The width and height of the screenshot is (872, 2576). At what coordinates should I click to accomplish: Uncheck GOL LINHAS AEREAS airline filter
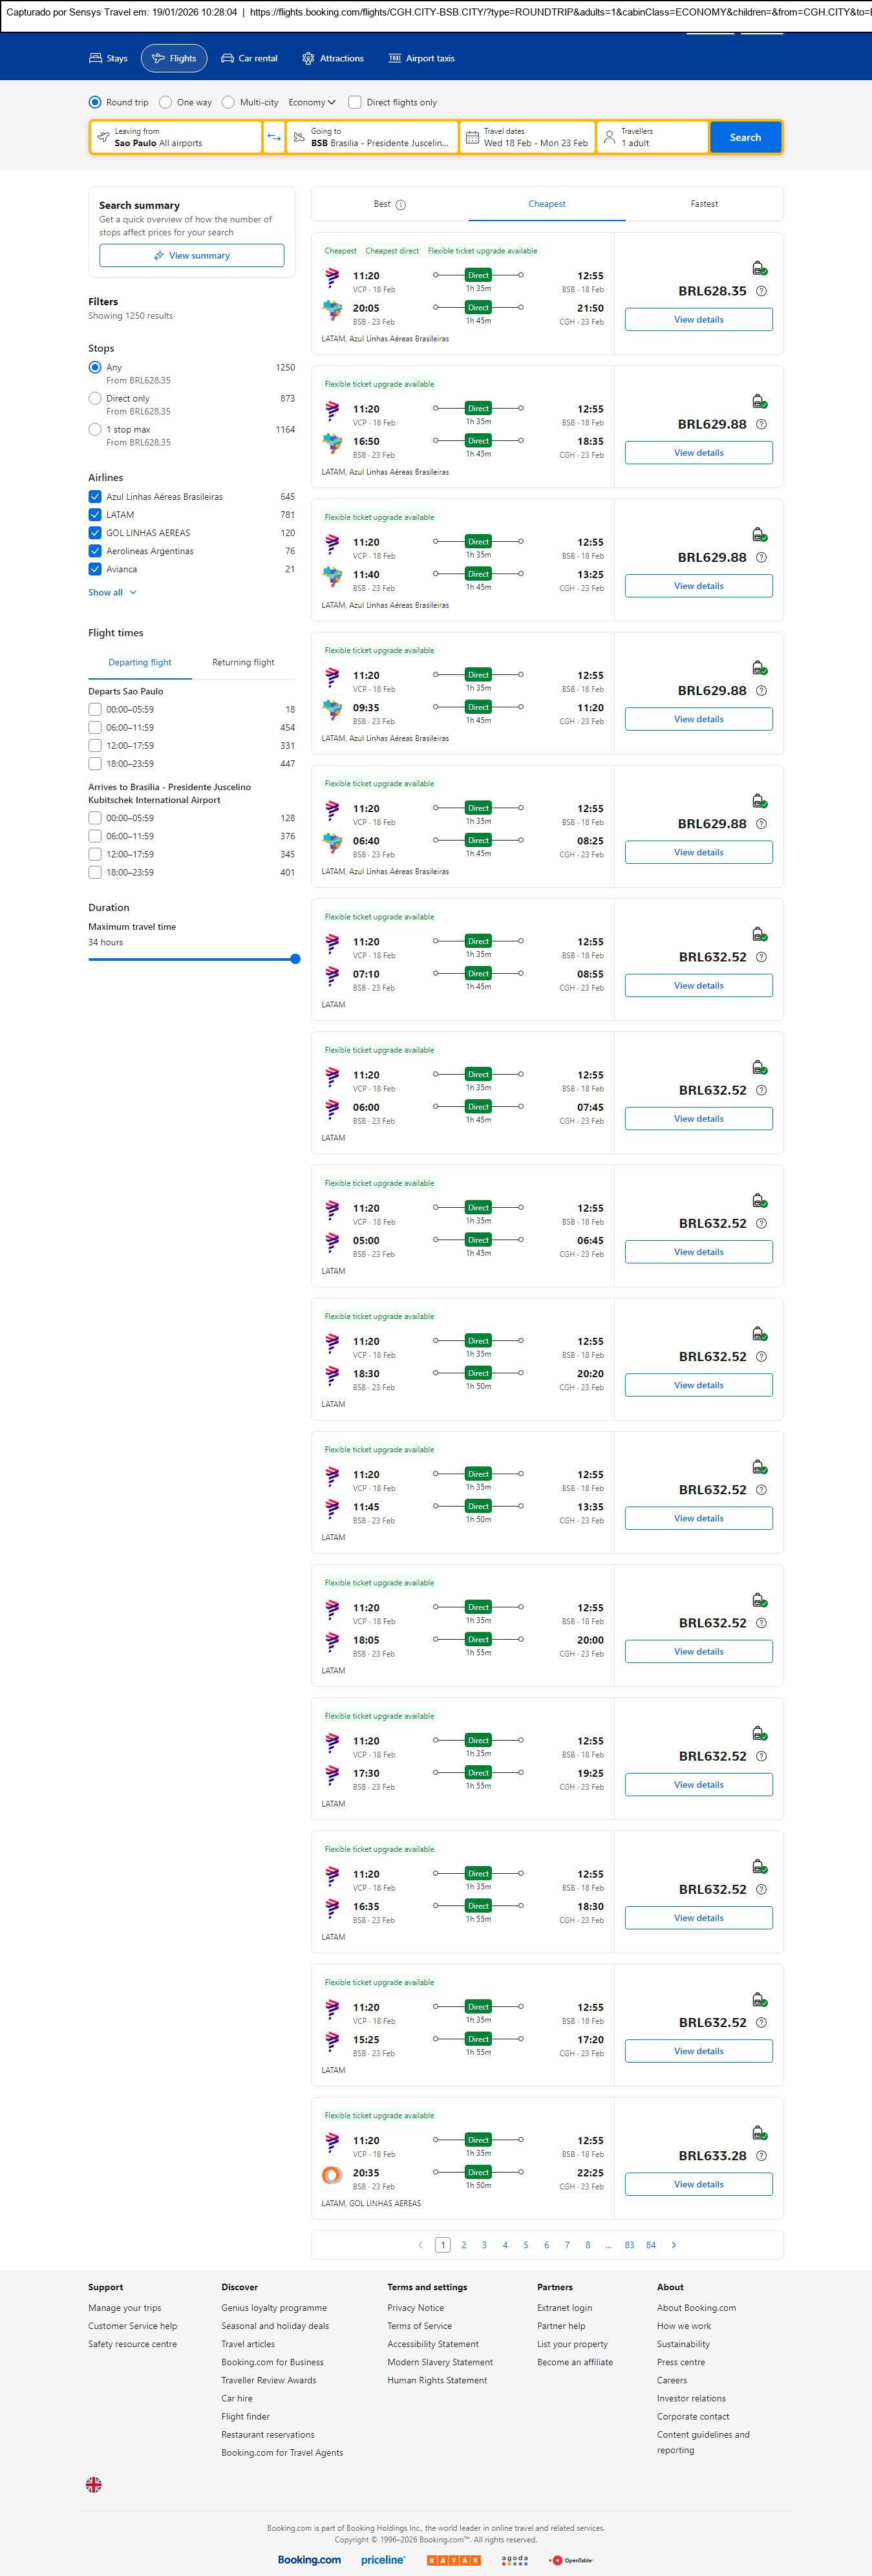coord(95,533)
